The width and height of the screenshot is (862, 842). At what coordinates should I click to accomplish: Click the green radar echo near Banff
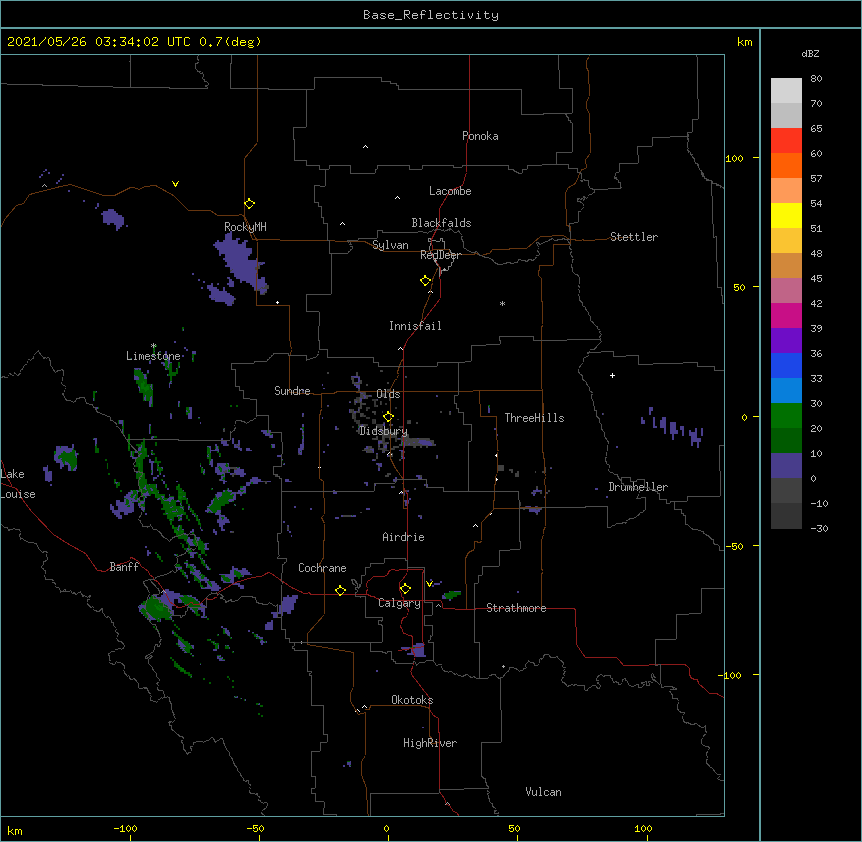tap(158, 607)
